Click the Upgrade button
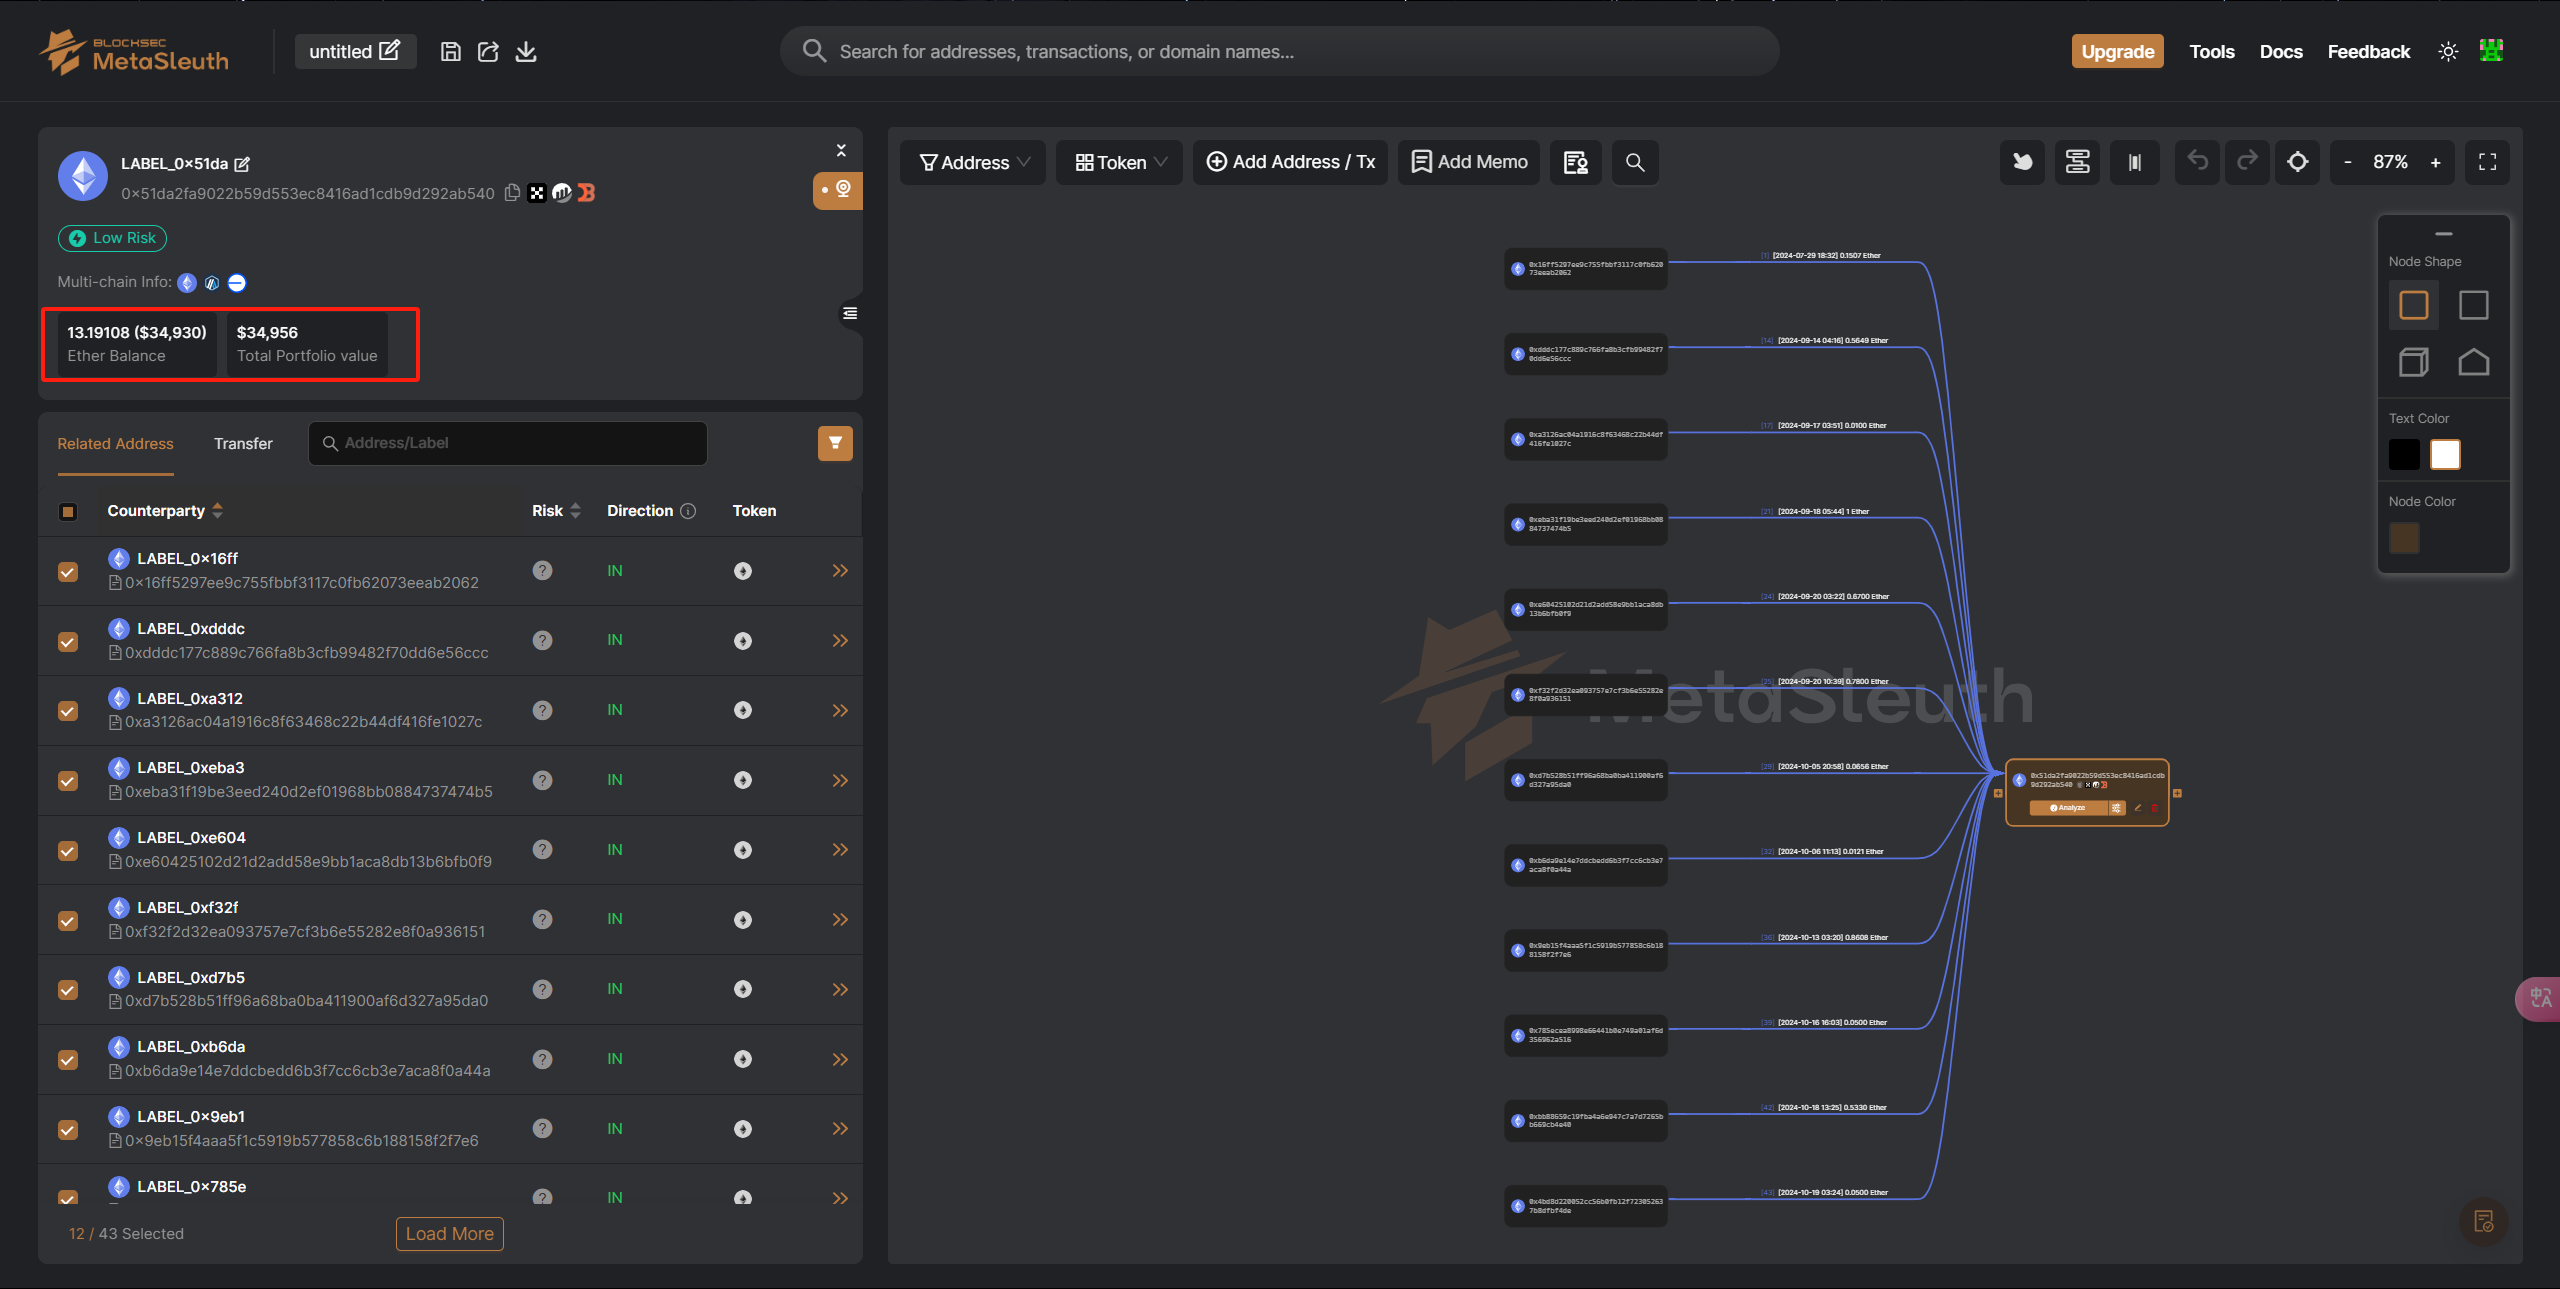Image resolution: width=2560 pixels, height=1289 pixels. 2117,52
